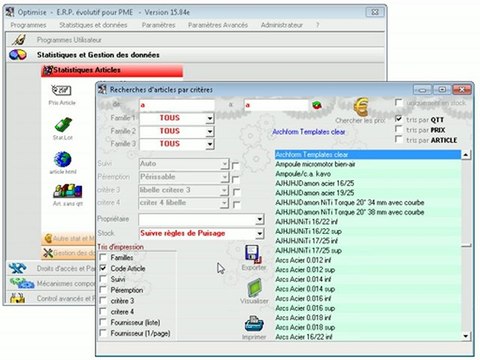
Task: Untick 'tris par QTT' checkbox
Action: point(398,119)
